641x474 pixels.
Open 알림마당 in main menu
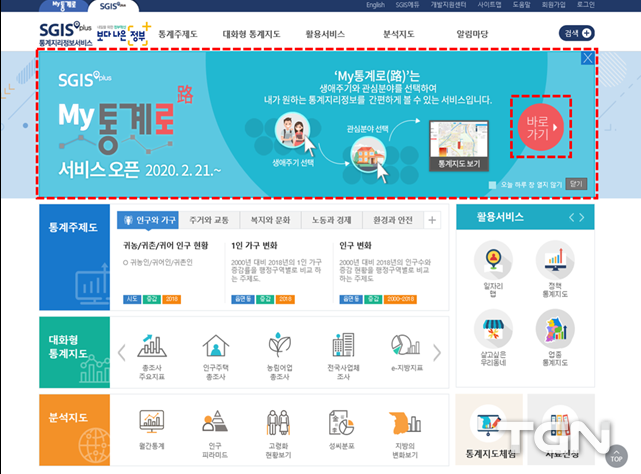coord(472,34)
